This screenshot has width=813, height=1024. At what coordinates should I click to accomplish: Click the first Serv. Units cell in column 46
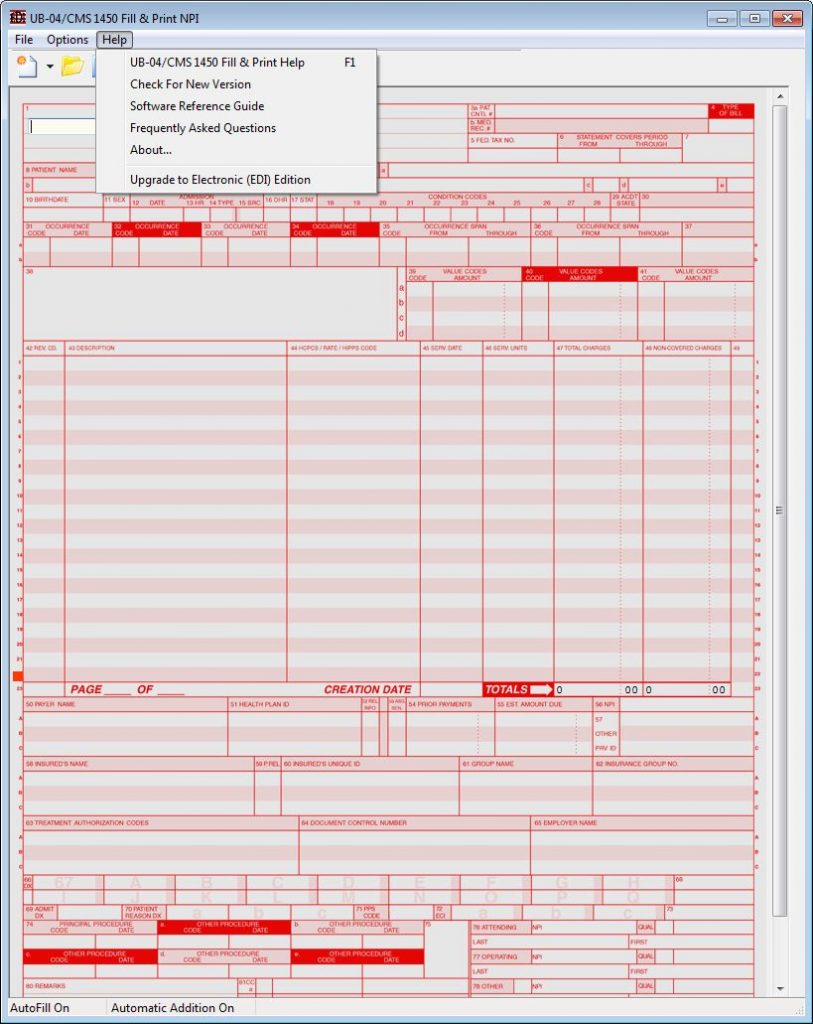518,362
